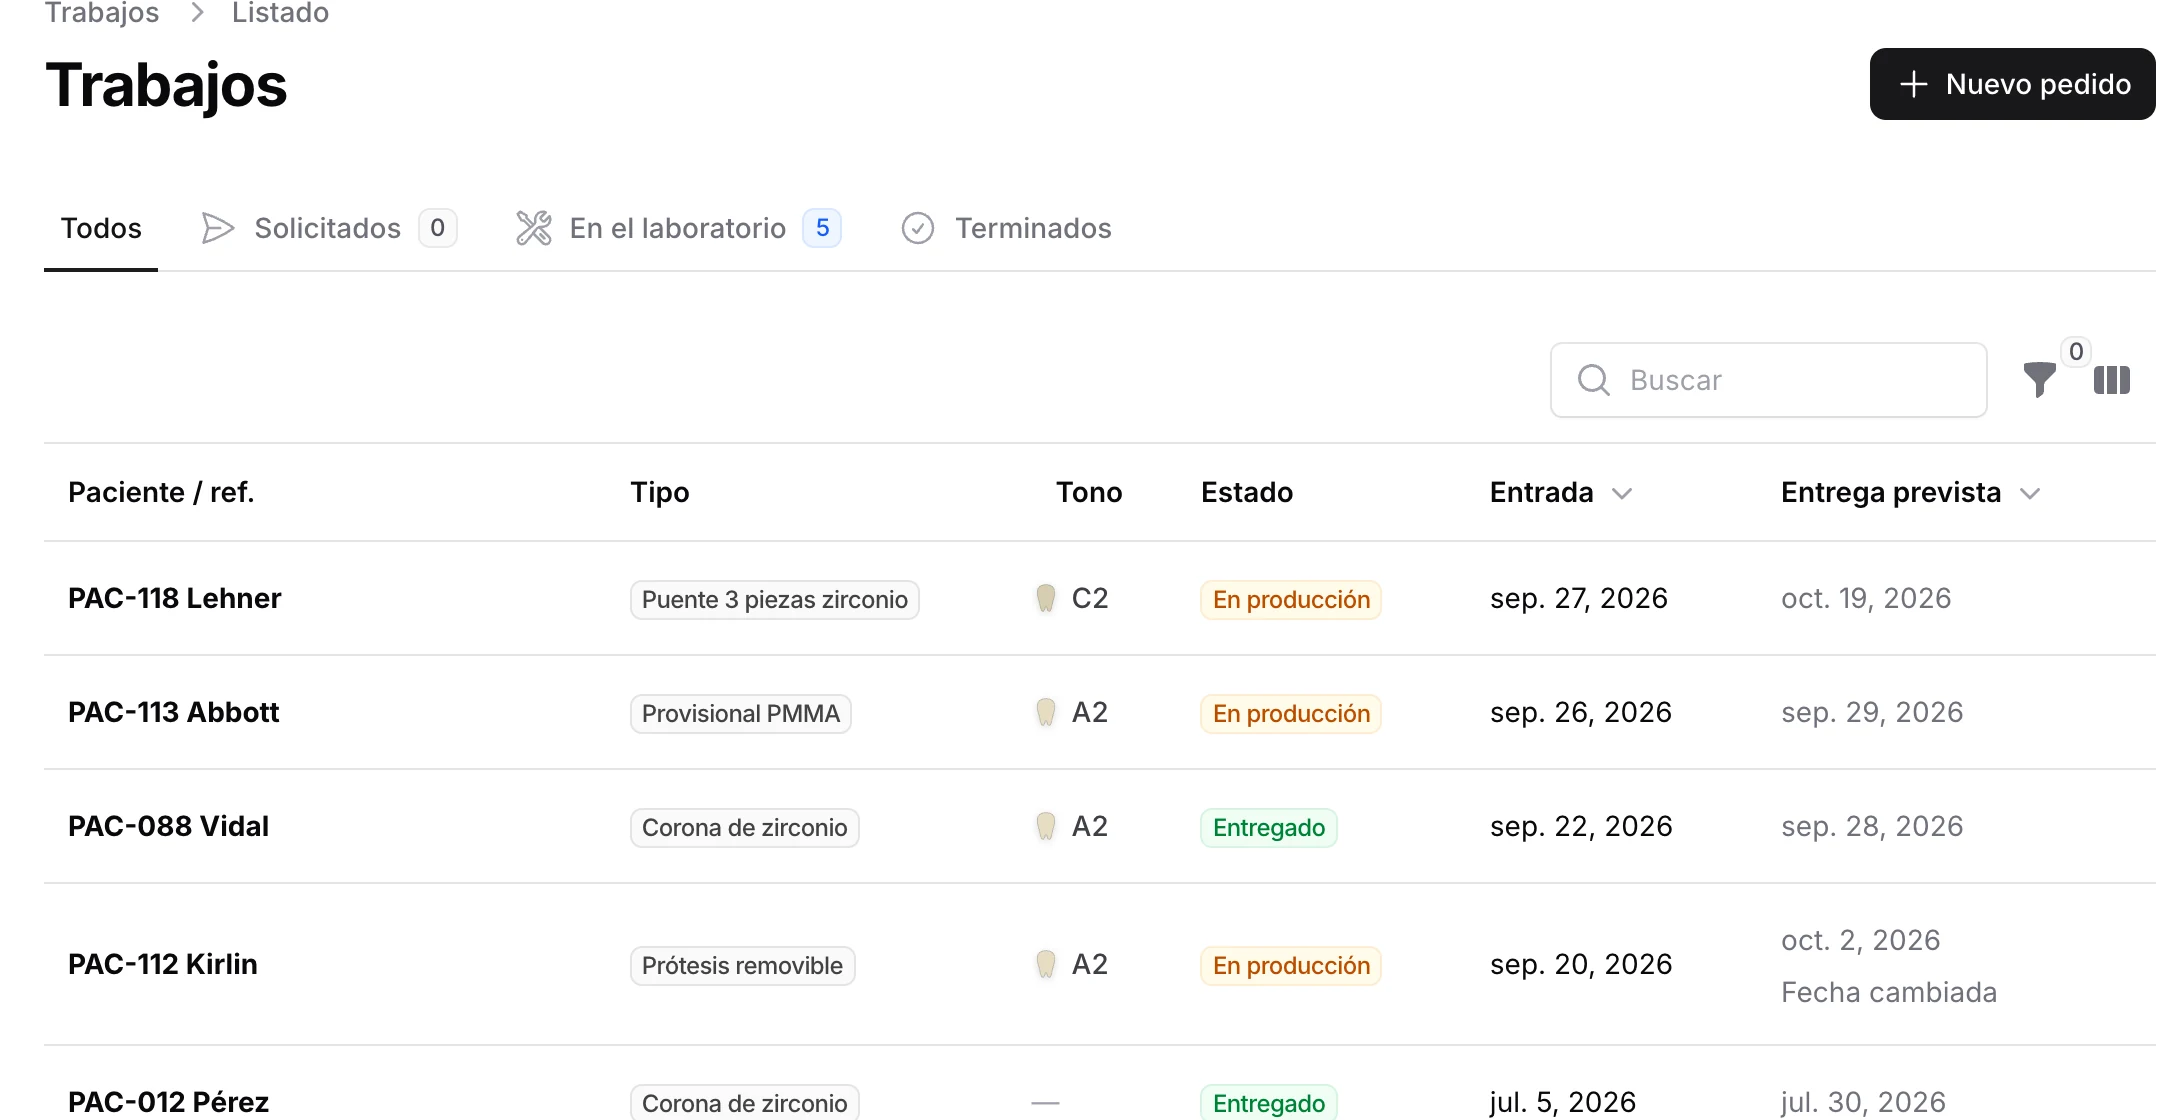
Task: Click the Fecha cambiada note
Action: tap(1889, 992)
